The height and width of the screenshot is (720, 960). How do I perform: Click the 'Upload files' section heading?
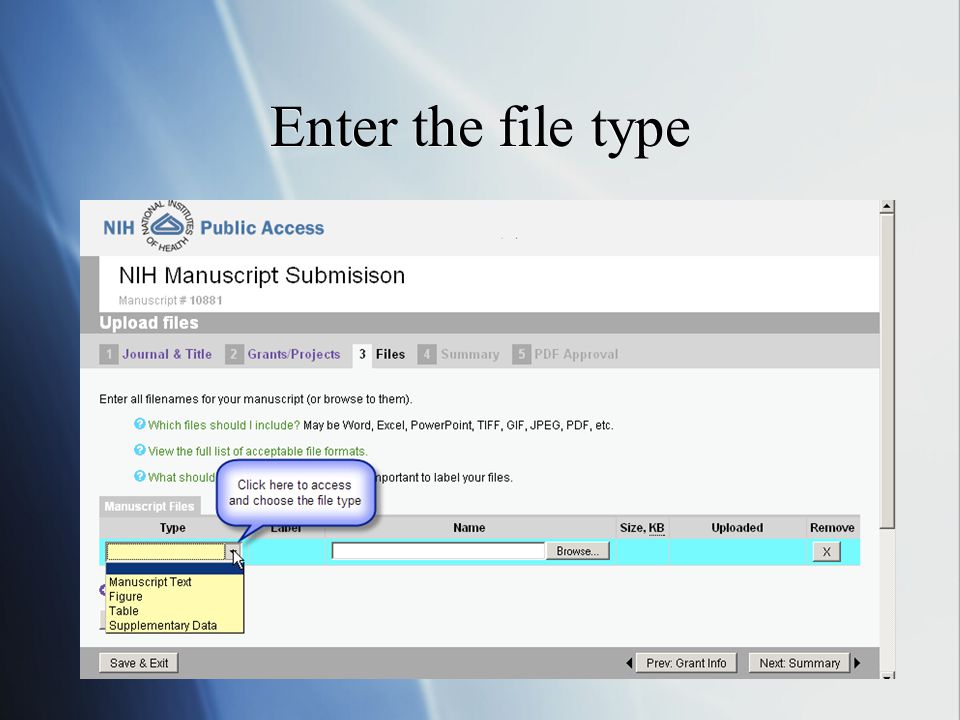click(x=149, y=323)
